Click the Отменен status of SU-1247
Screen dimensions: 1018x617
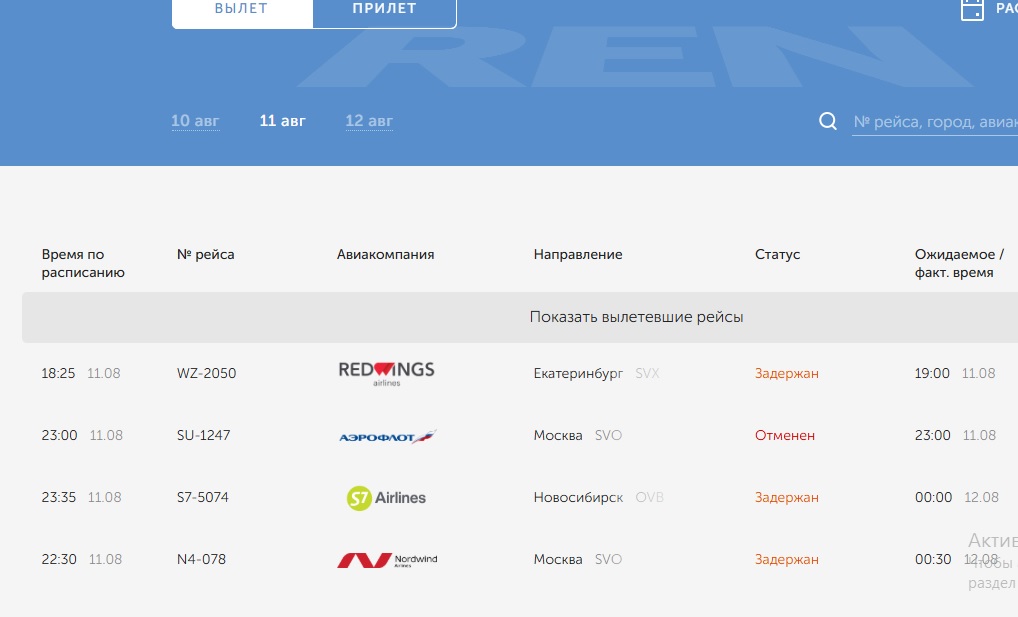pyautogui.click(x=785, y=435)
